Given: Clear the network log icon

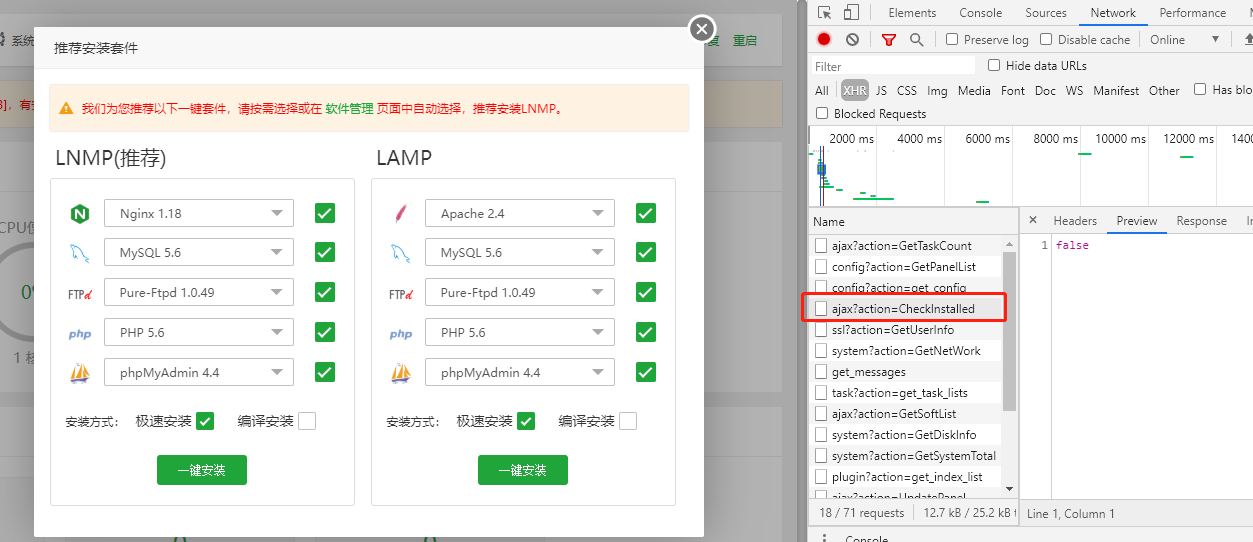Looking at the screenshot, I should tap(852, 40).
